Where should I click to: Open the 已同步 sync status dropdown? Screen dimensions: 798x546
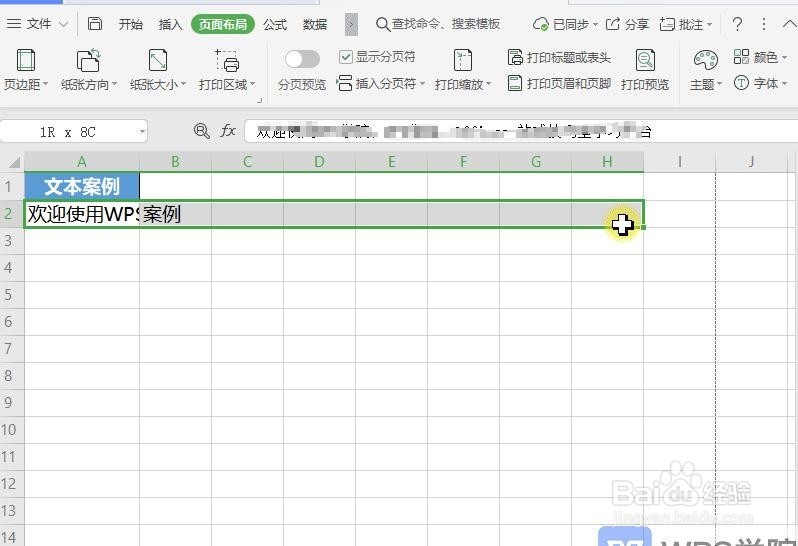coord(565,24)
